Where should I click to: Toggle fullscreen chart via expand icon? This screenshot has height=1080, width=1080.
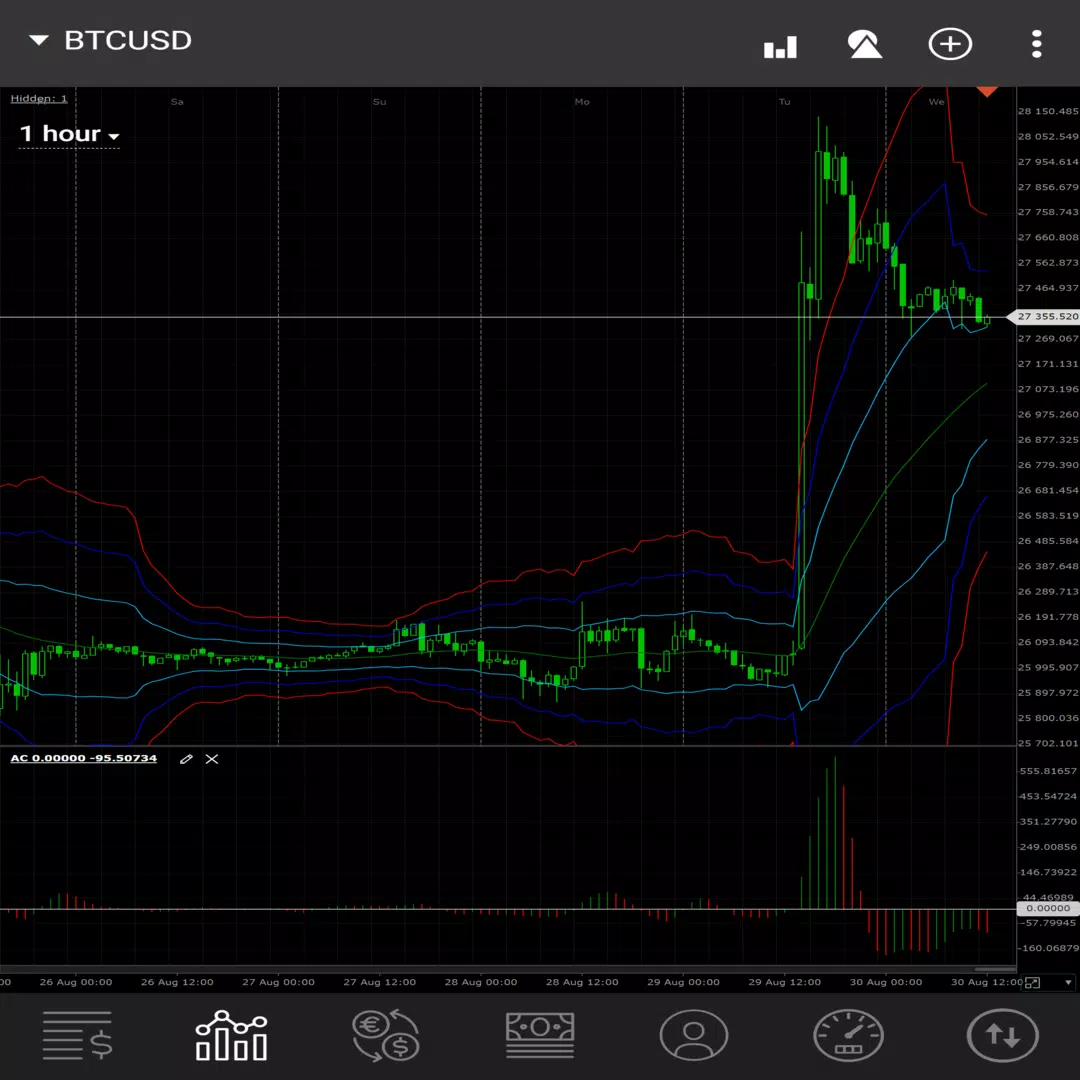(x=1032, y=982)
